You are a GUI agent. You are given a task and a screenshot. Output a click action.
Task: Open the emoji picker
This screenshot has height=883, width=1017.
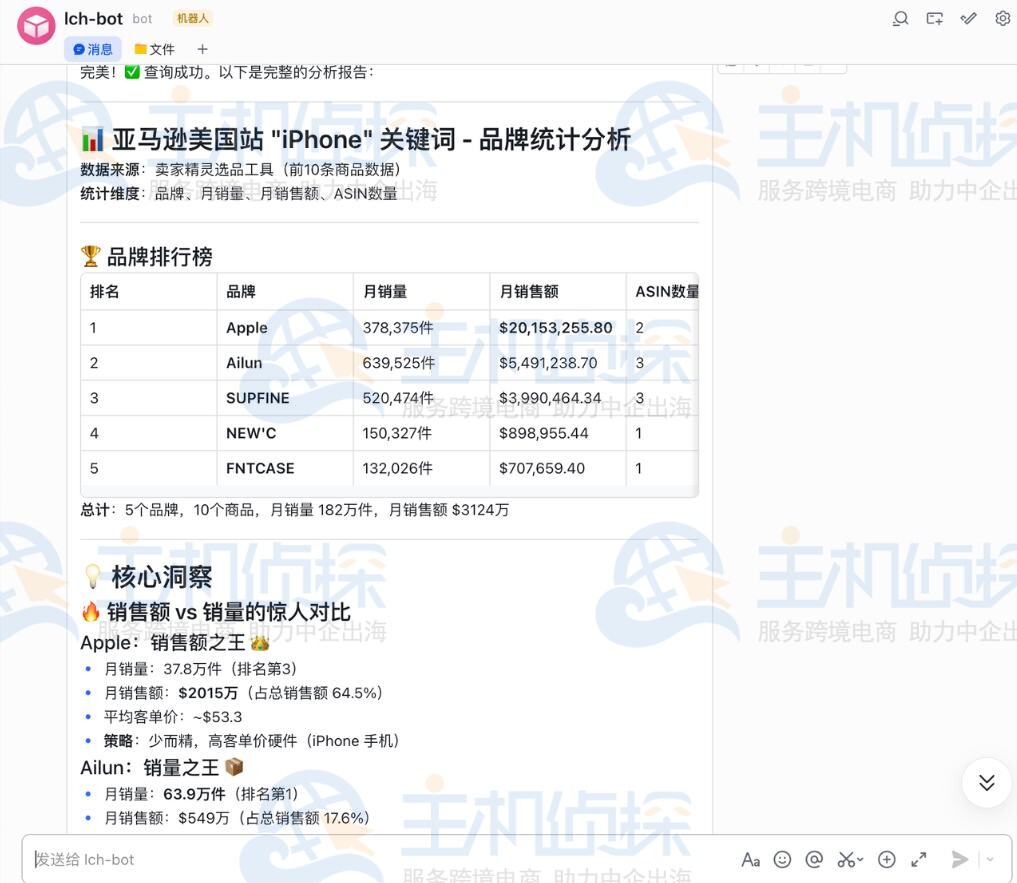pyautogui.click(x=782, y=860)
